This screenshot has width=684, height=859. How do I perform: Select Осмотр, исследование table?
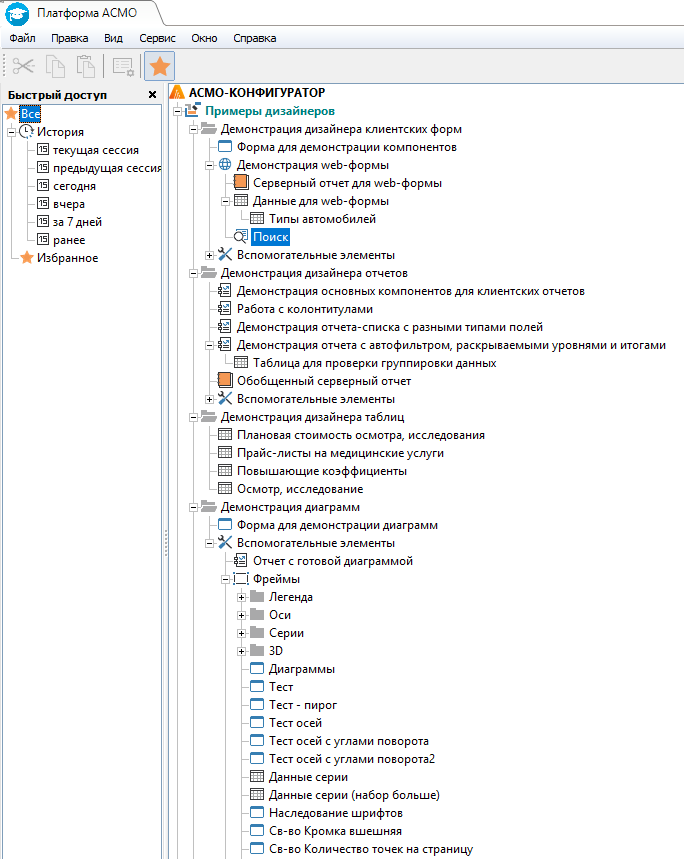click(300, 489)
